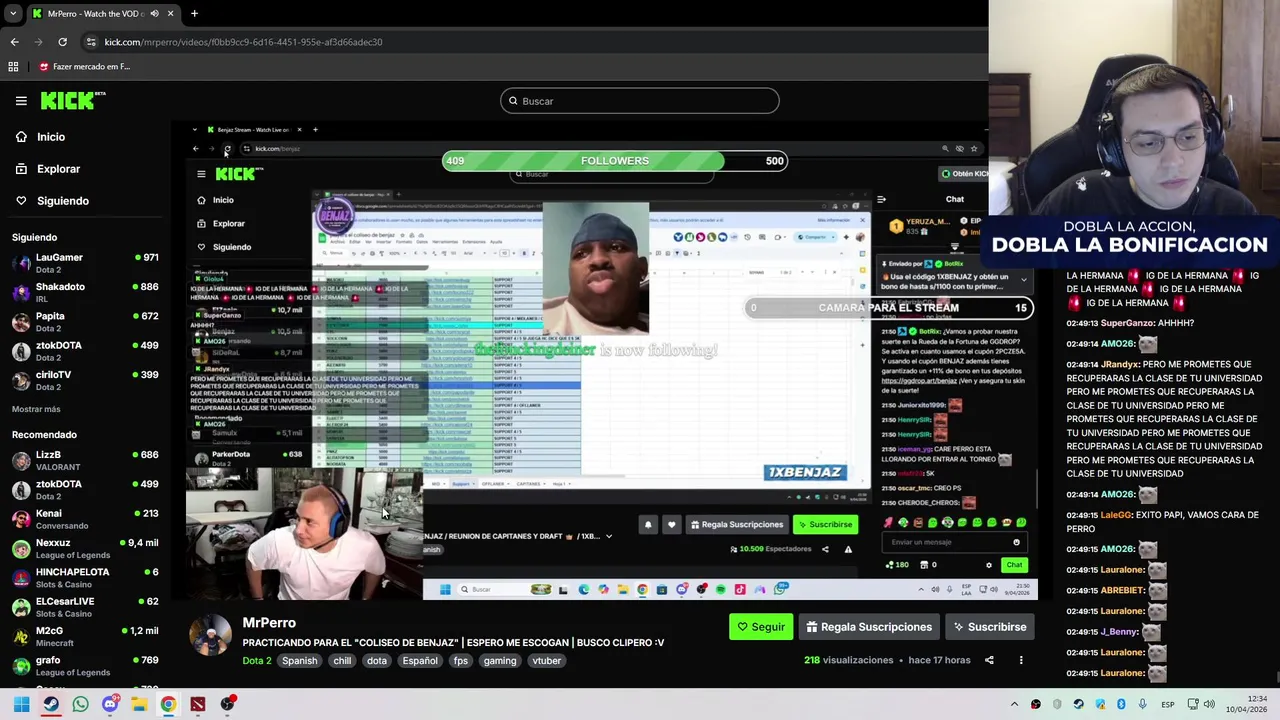Click the VOD video player
This screenshot has height=720, width=1280.
pos(612,360)
